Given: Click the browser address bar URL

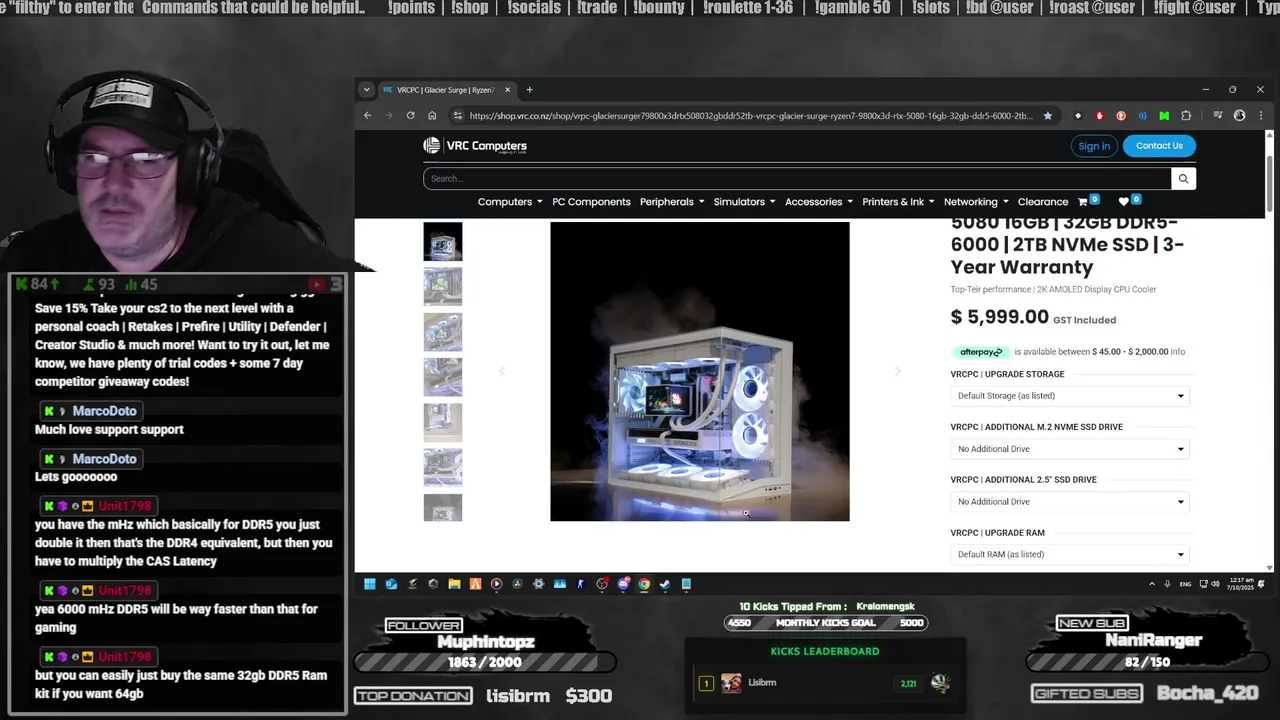Looking at the screenshot, I should point(750,115).
